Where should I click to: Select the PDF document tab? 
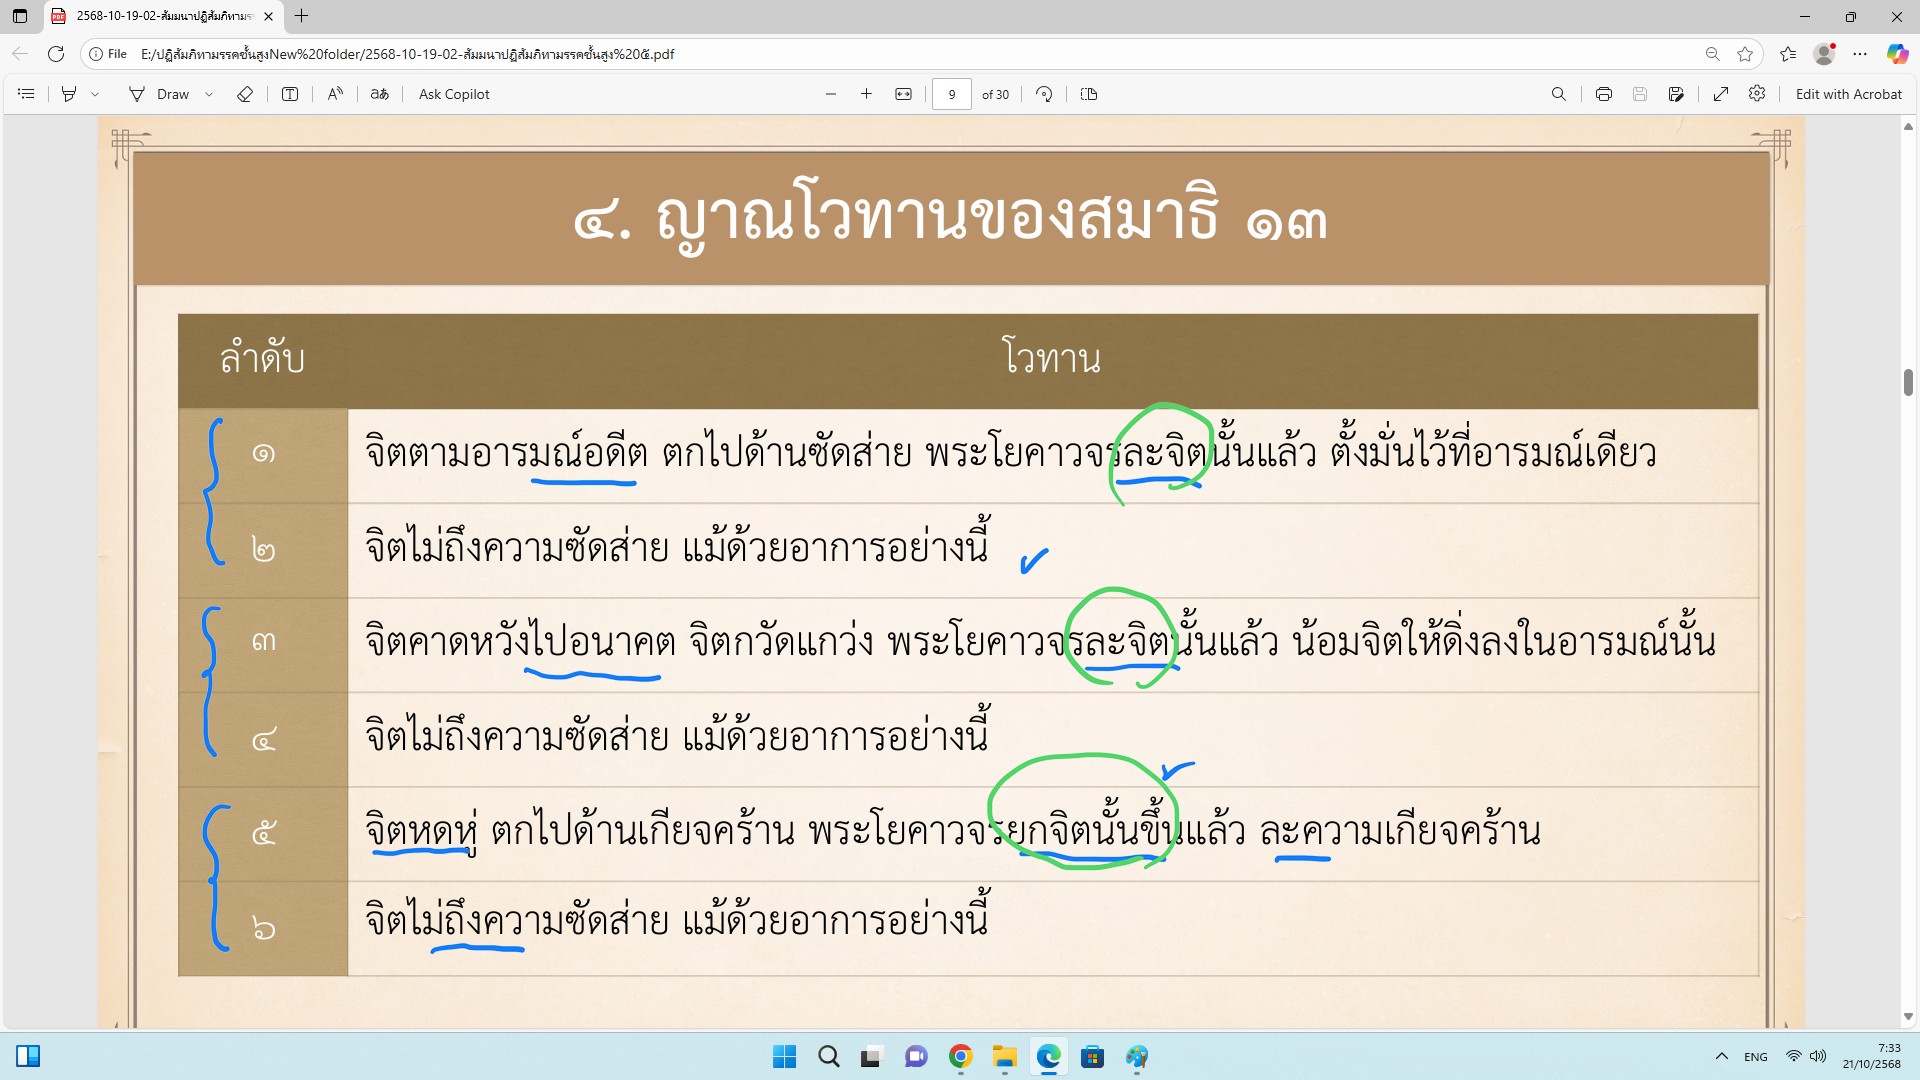click(x=160, y=16)
